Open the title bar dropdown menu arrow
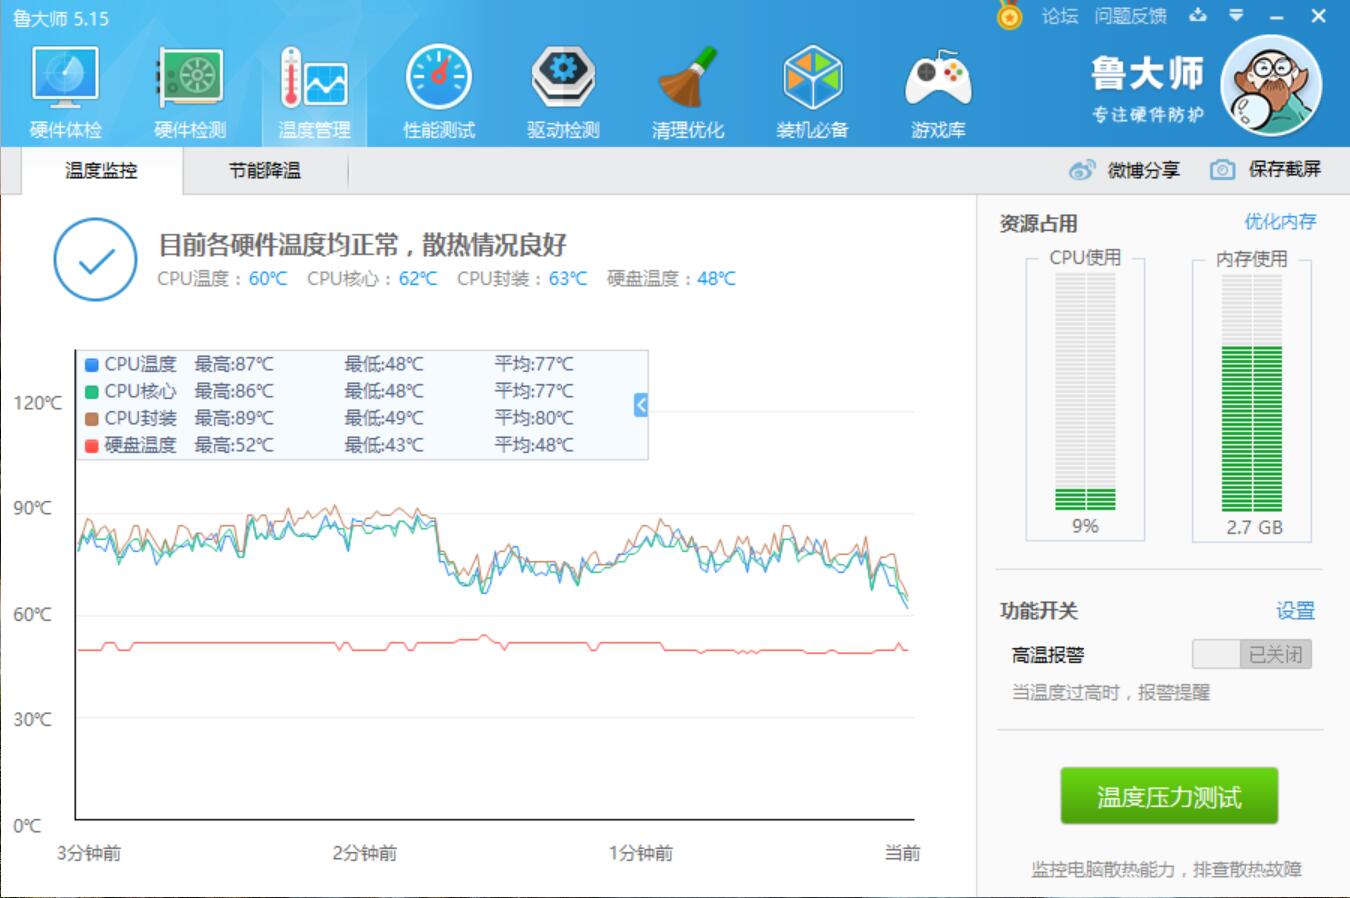1350x898 pixels. coord(1237,16)
